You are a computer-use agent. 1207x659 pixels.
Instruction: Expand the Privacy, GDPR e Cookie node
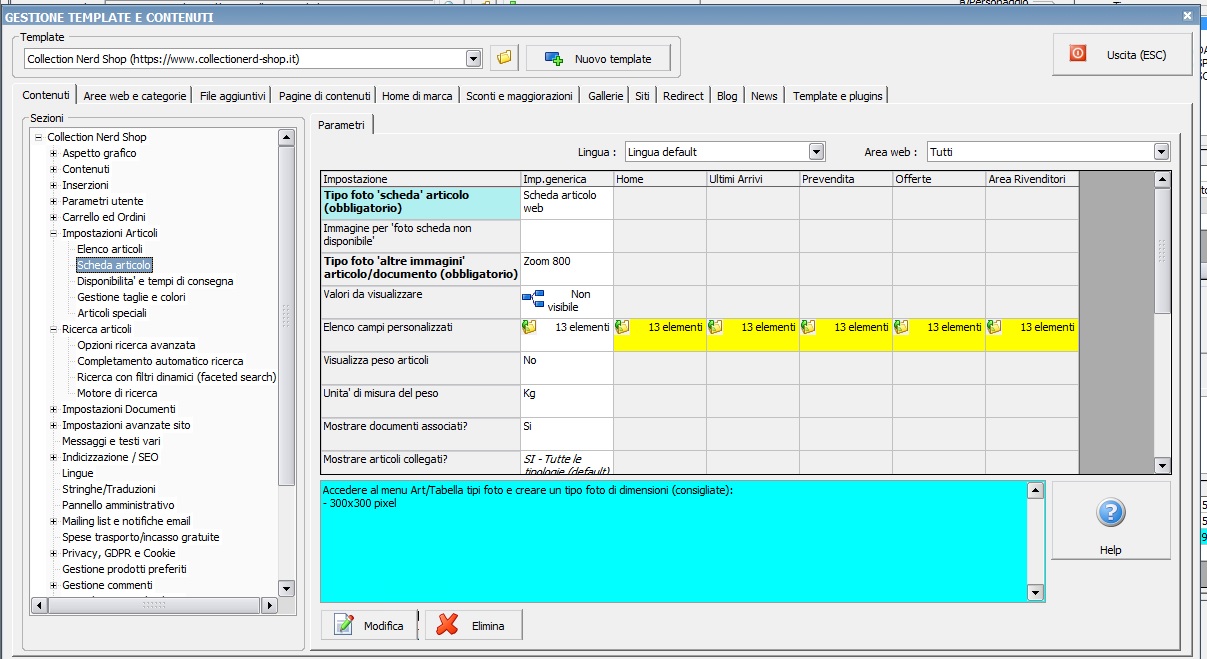click(54, 553)
